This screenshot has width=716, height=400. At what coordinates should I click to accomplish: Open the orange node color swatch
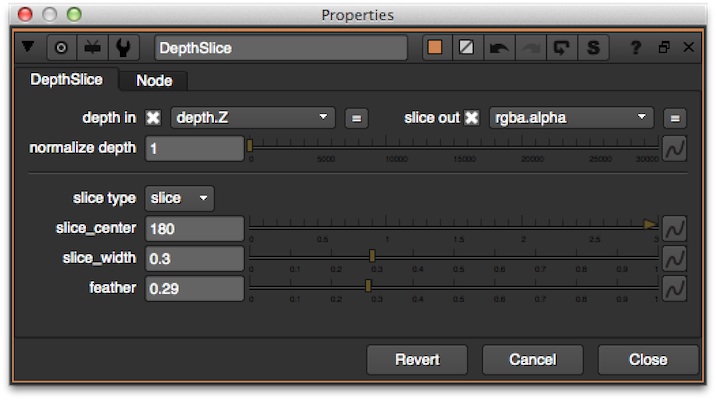click(435, 48)
